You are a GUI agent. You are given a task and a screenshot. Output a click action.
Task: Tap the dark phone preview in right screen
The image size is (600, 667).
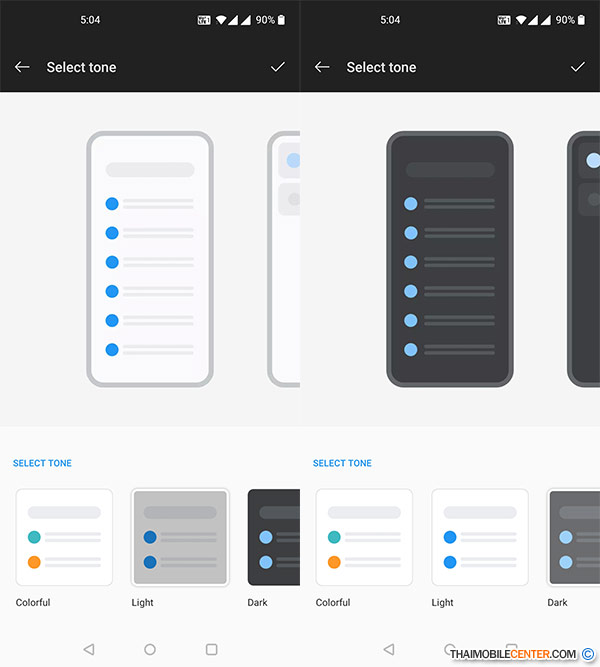tap(450, 259)
